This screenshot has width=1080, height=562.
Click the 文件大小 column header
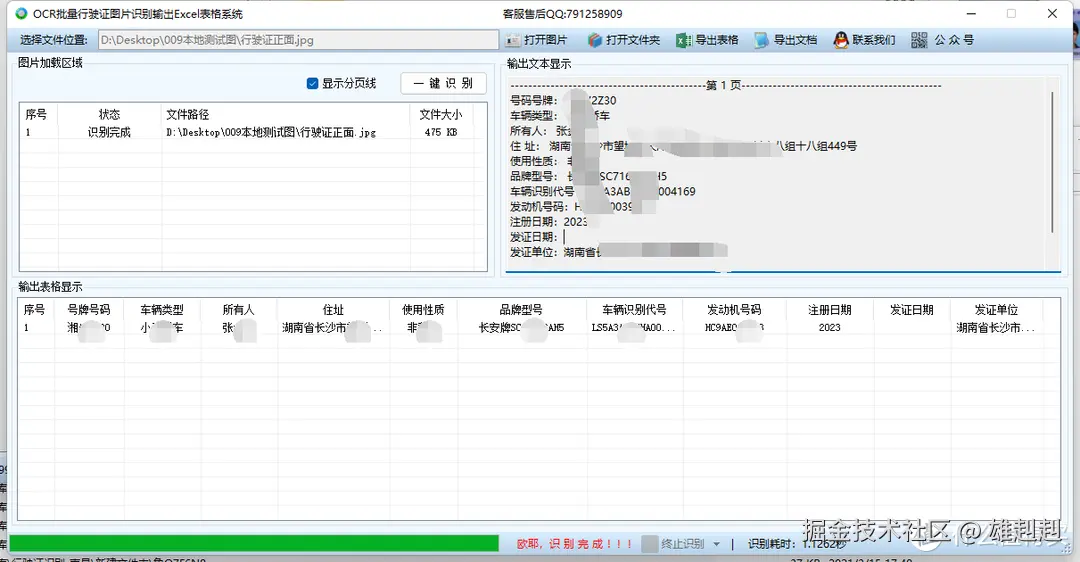(x=441, y=114)
